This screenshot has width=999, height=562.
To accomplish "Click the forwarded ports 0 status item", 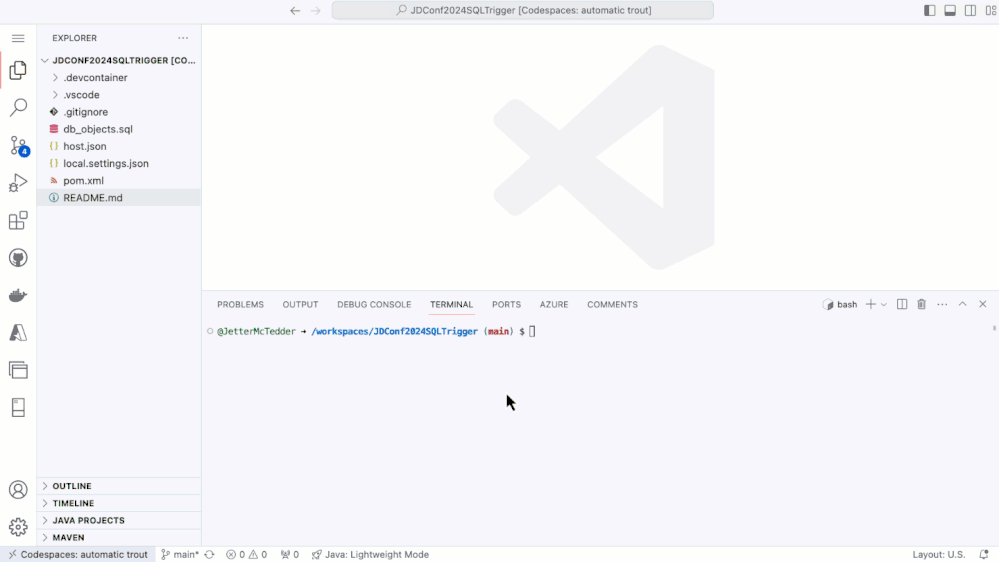I will tap(290, 554).
